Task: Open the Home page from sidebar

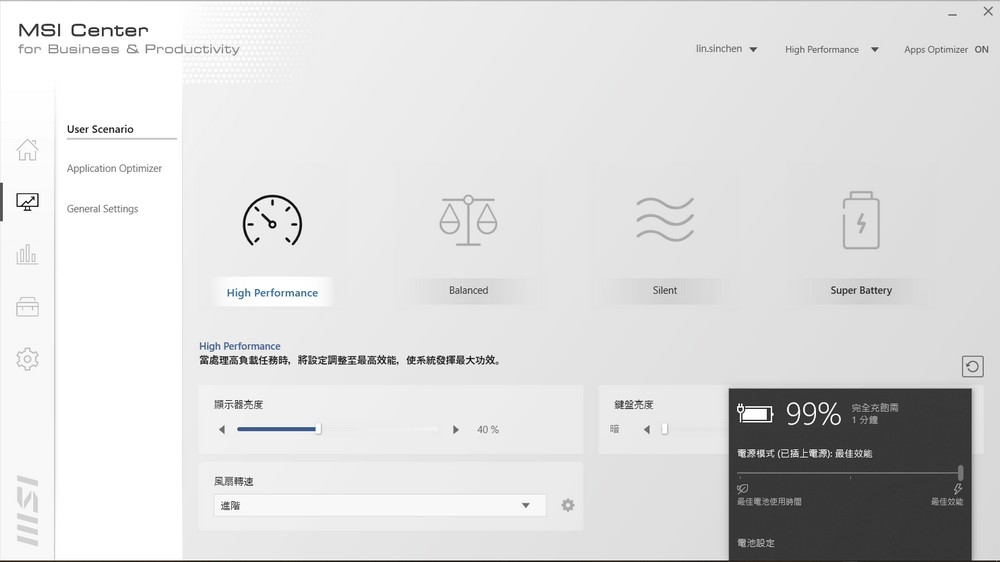Action: tap(27, 150)
